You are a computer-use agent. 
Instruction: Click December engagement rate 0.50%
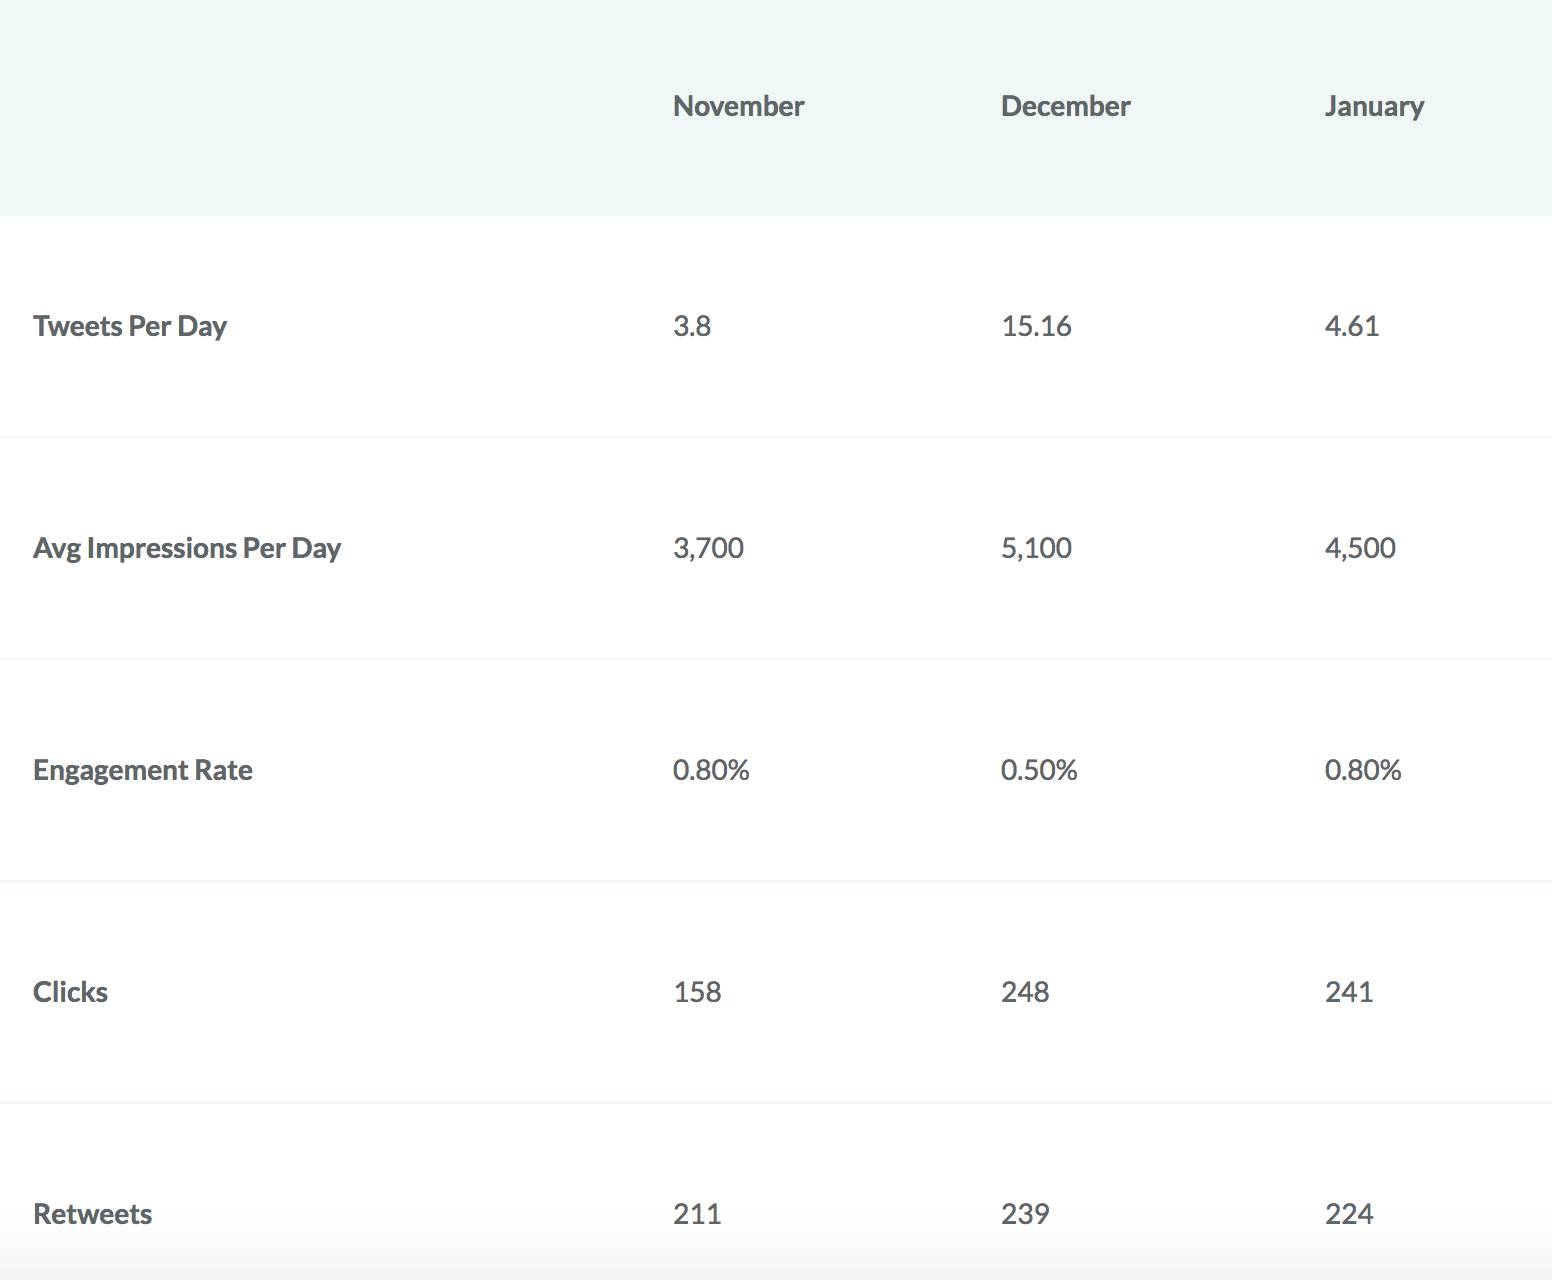point(1039,770)
